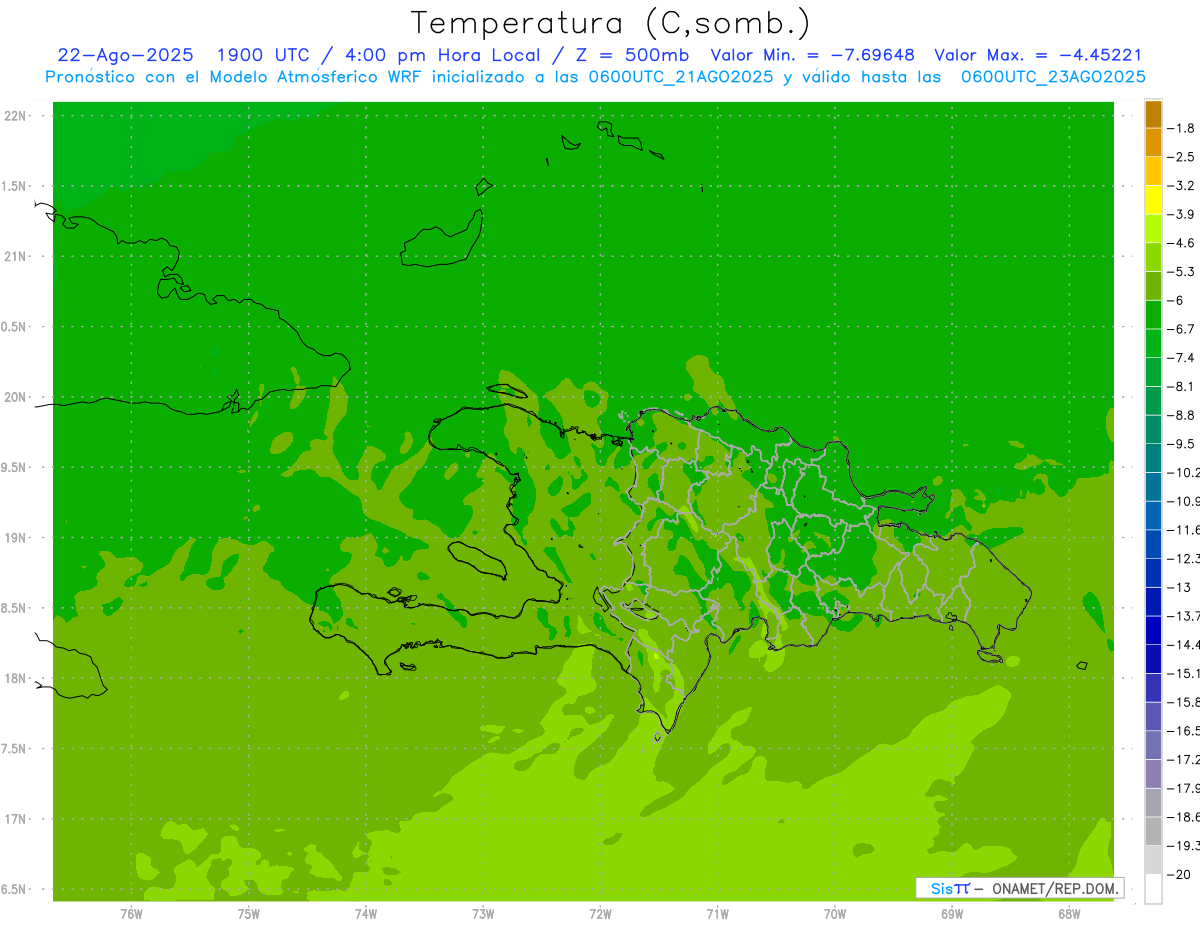Pick the swatch between -4.6 and -5.3
Viewport: 1200px width, 927px height.
point(1153,257)
